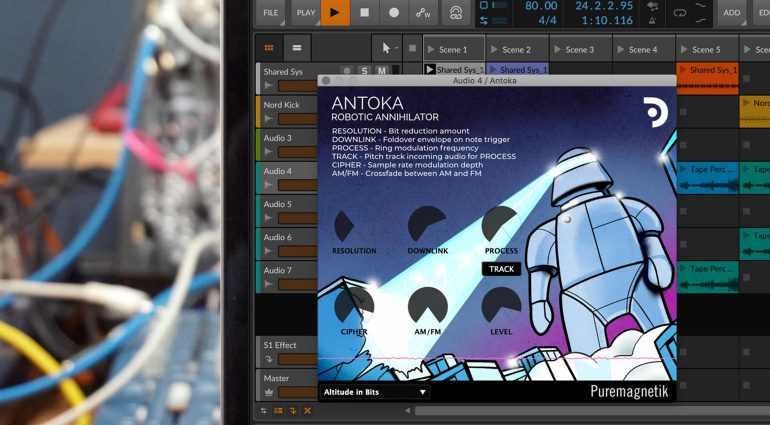
Task: Click the Audio 7 track play icon
Action: pos(268,284)
